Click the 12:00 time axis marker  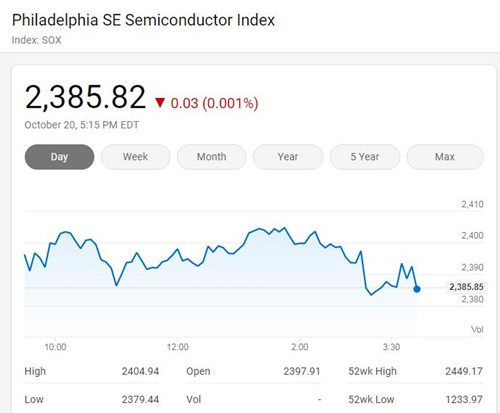178,347
